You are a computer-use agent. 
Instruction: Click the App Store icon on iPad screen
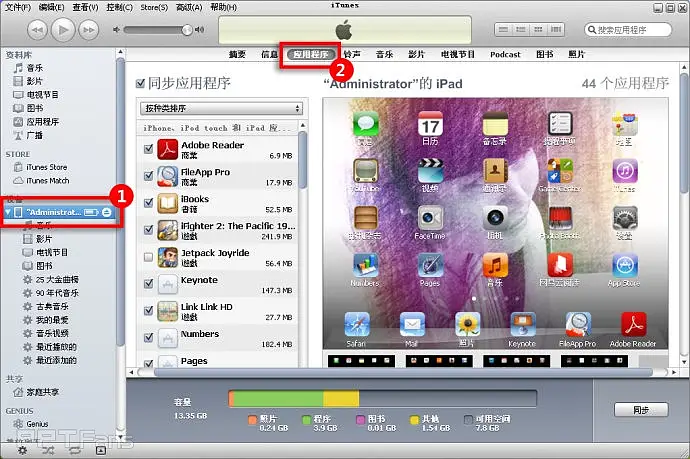click(624, 265)
